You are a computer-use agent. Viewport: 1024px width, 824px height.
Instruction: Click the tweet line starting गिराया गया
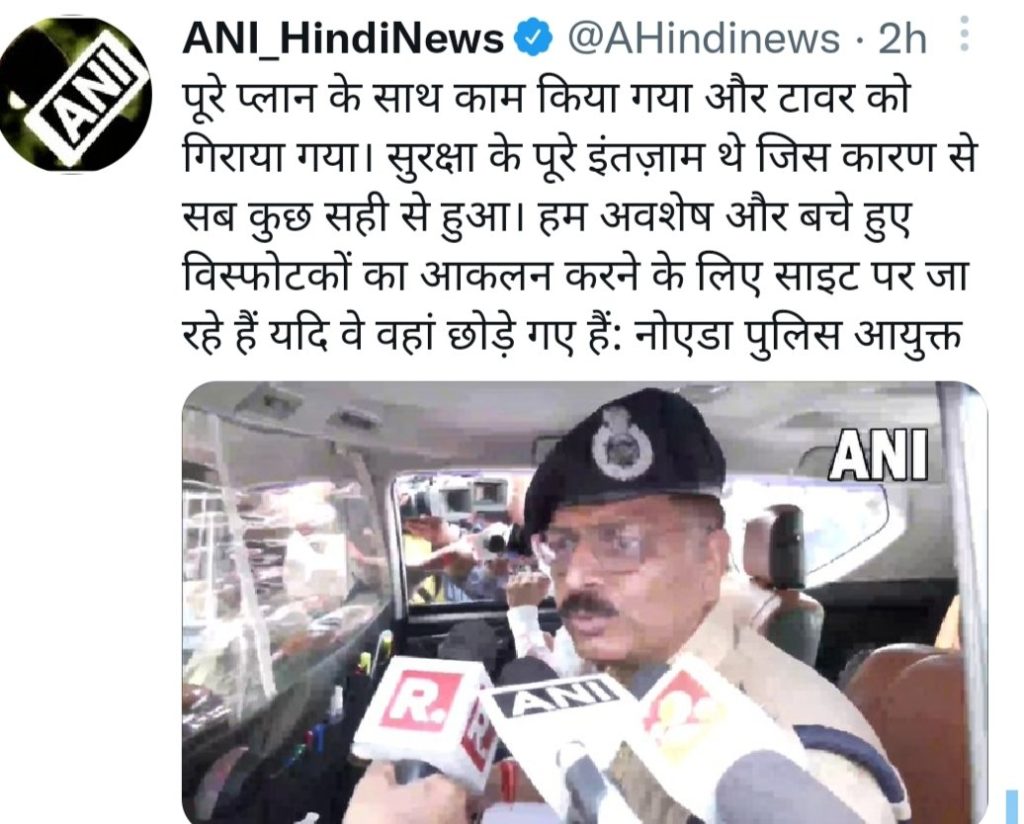(579, 158)
